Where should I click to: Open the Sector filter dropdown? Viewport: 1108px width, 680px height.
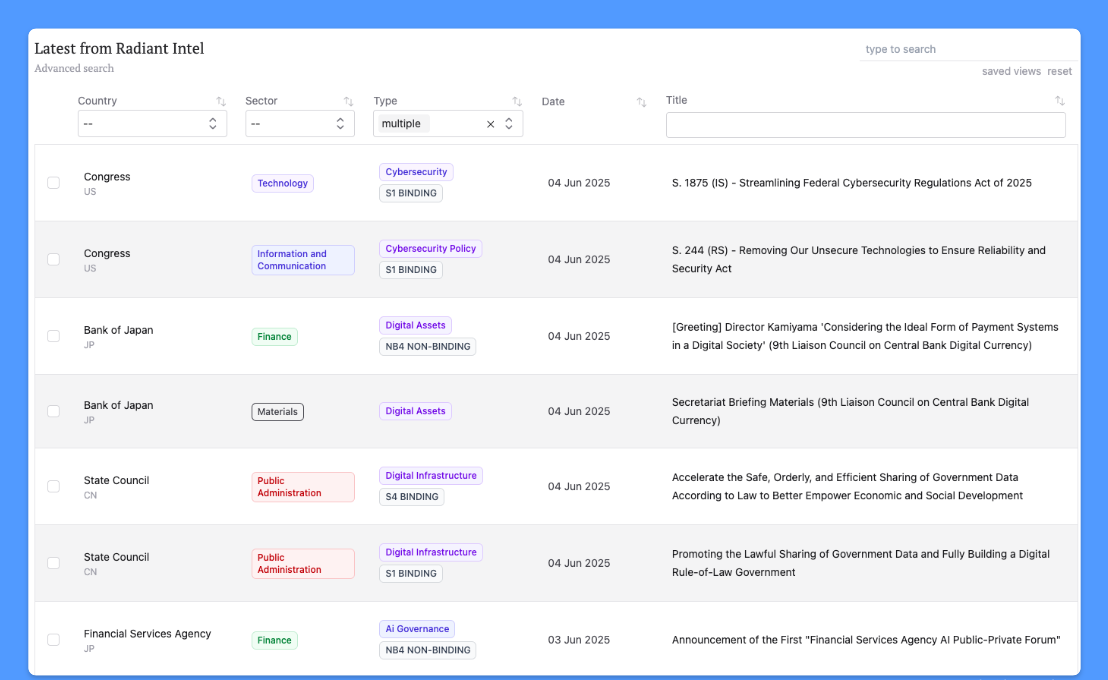coord(300,124)
